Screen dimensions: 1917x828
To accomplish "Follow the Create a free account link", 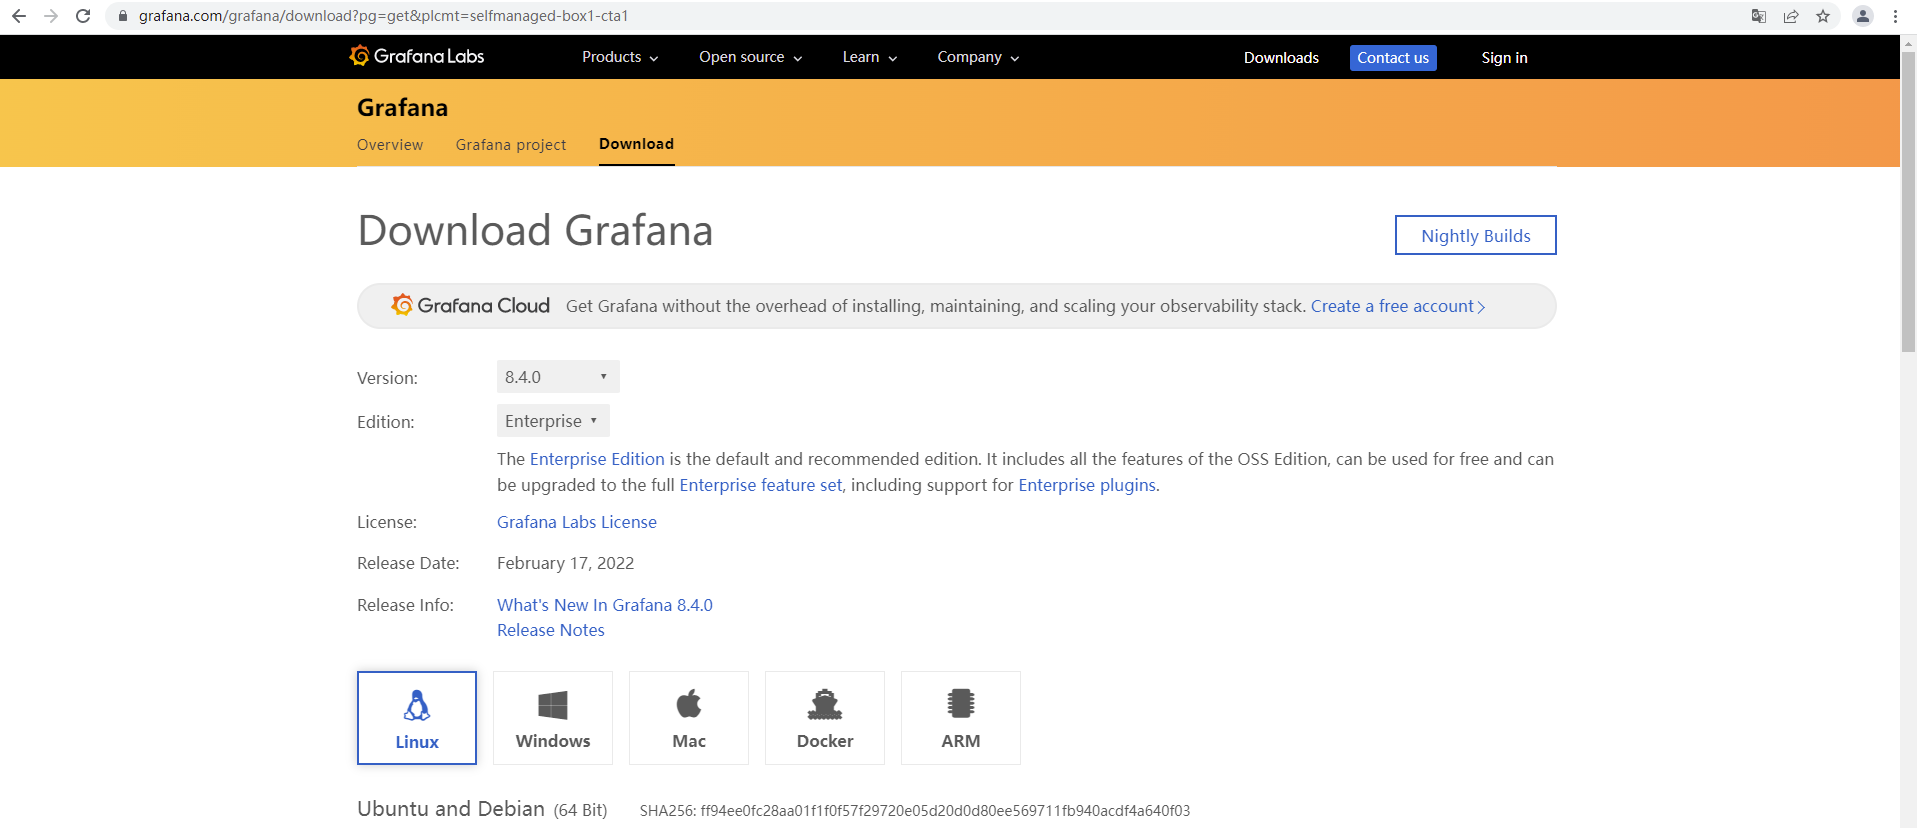I will coord(1398,306).
